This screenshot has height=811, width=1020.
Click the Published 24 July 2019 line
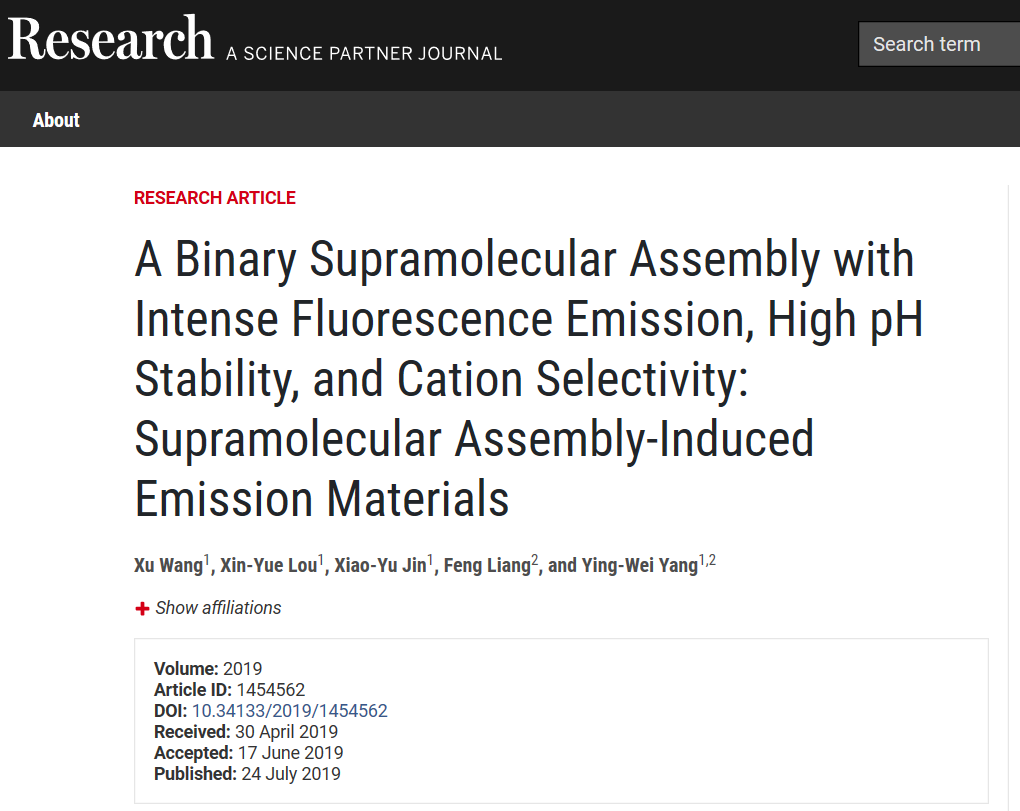coord(247,774)
